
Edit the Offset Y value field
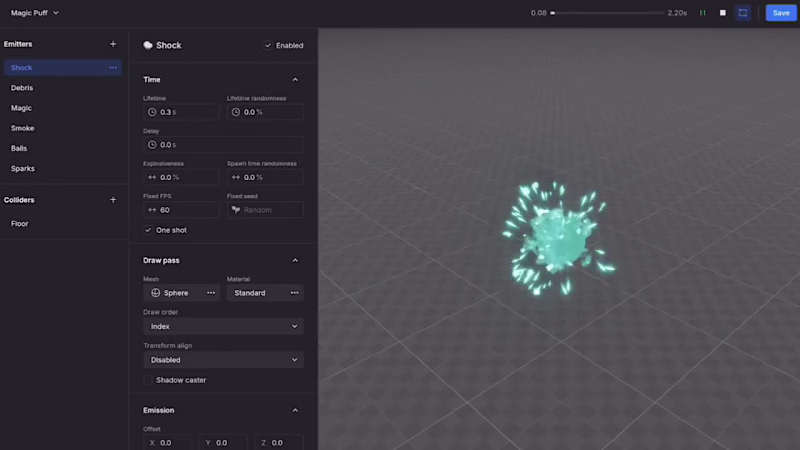pyautogui.click(x=223, y=442)
